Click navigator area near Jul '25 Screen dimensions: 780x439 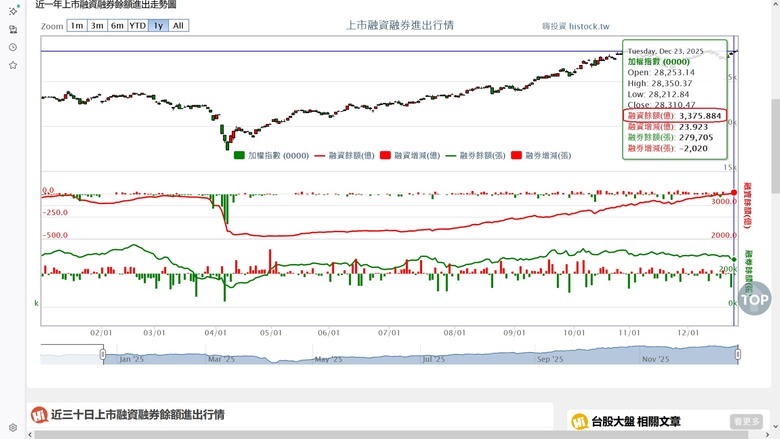(x=434, y=359)
